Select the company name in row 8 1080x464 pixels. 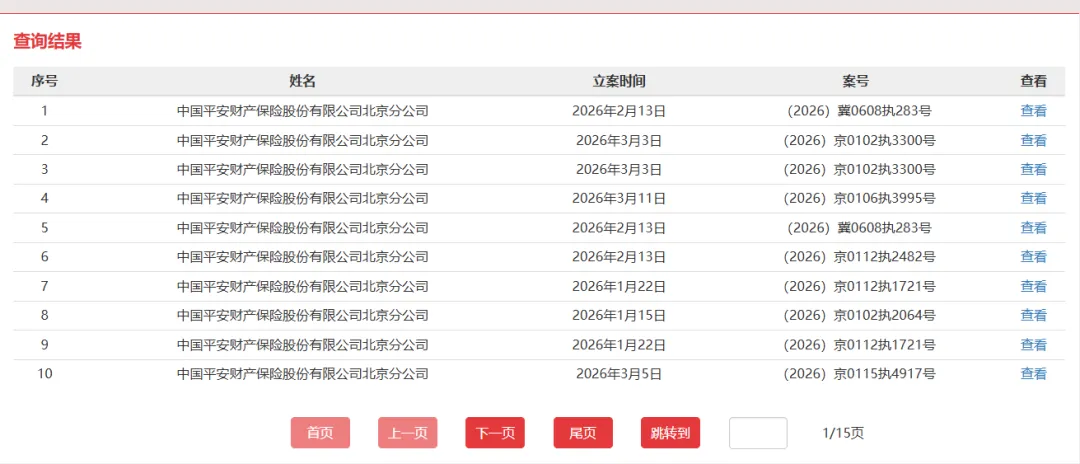[x=302, y=315]
